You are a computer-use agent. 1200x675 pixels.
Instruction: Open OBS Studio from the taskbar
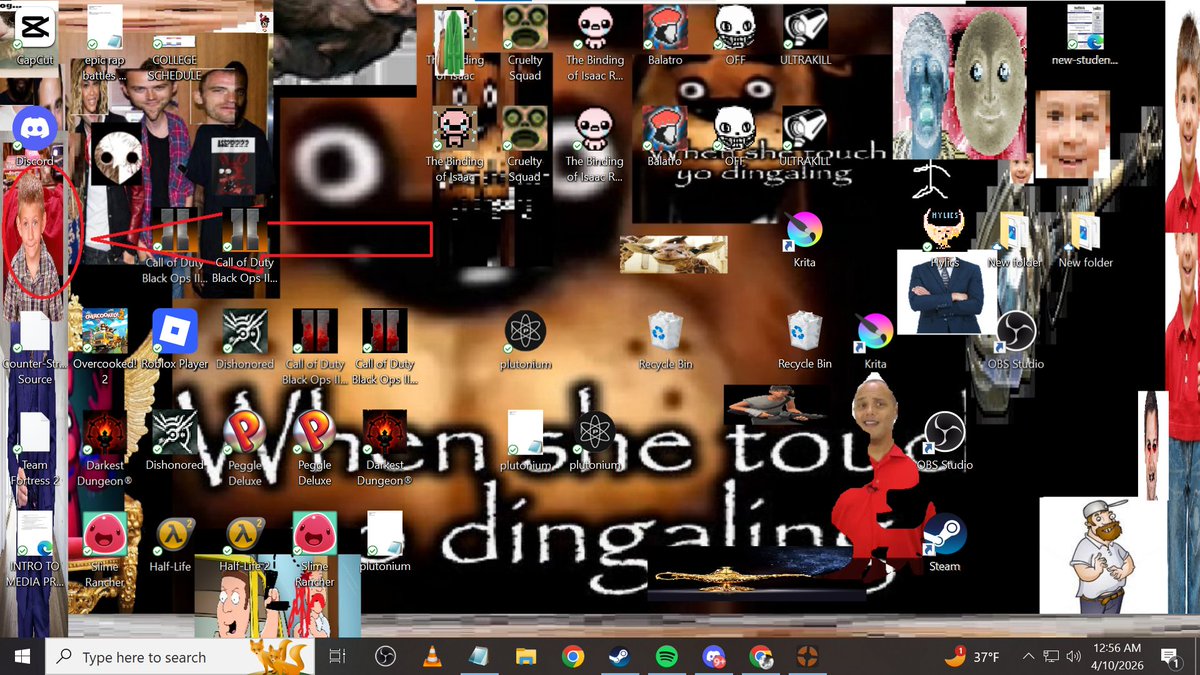point(385,657)
